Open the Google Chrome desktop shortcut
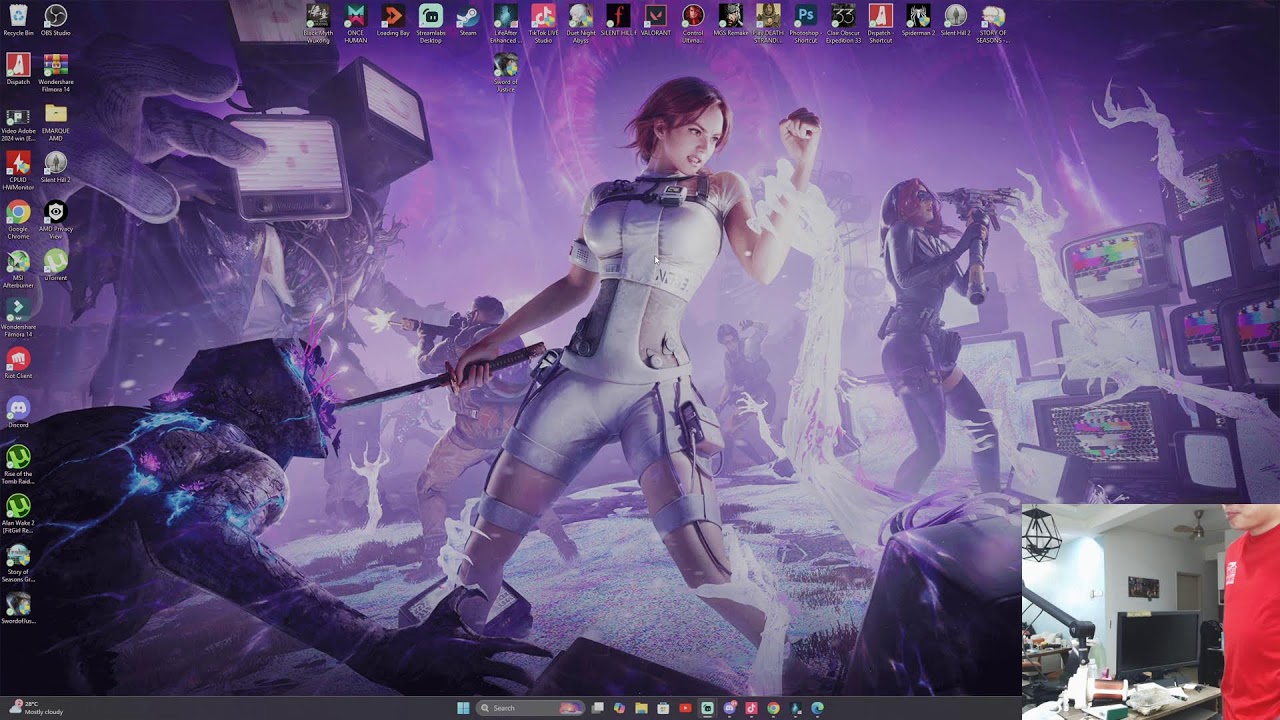Screen dimensions: 1280x720 18,220
